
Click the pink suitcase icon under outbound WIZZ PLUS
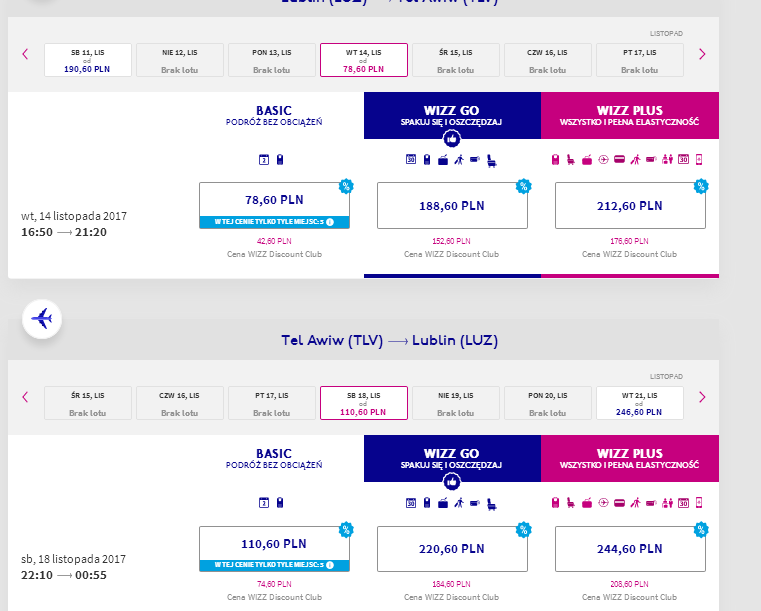[587, 160]
